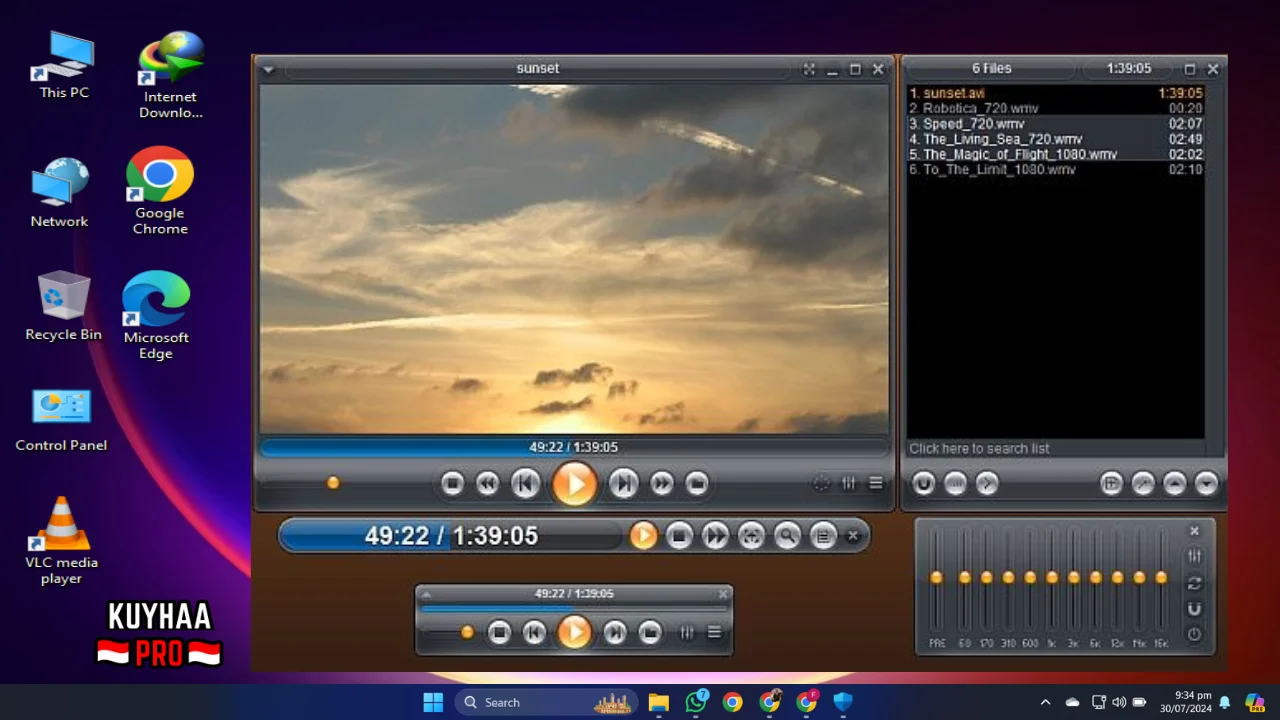Open Control Panel desktop icon
Screen dimensions: 1280x720
(61, 419)
